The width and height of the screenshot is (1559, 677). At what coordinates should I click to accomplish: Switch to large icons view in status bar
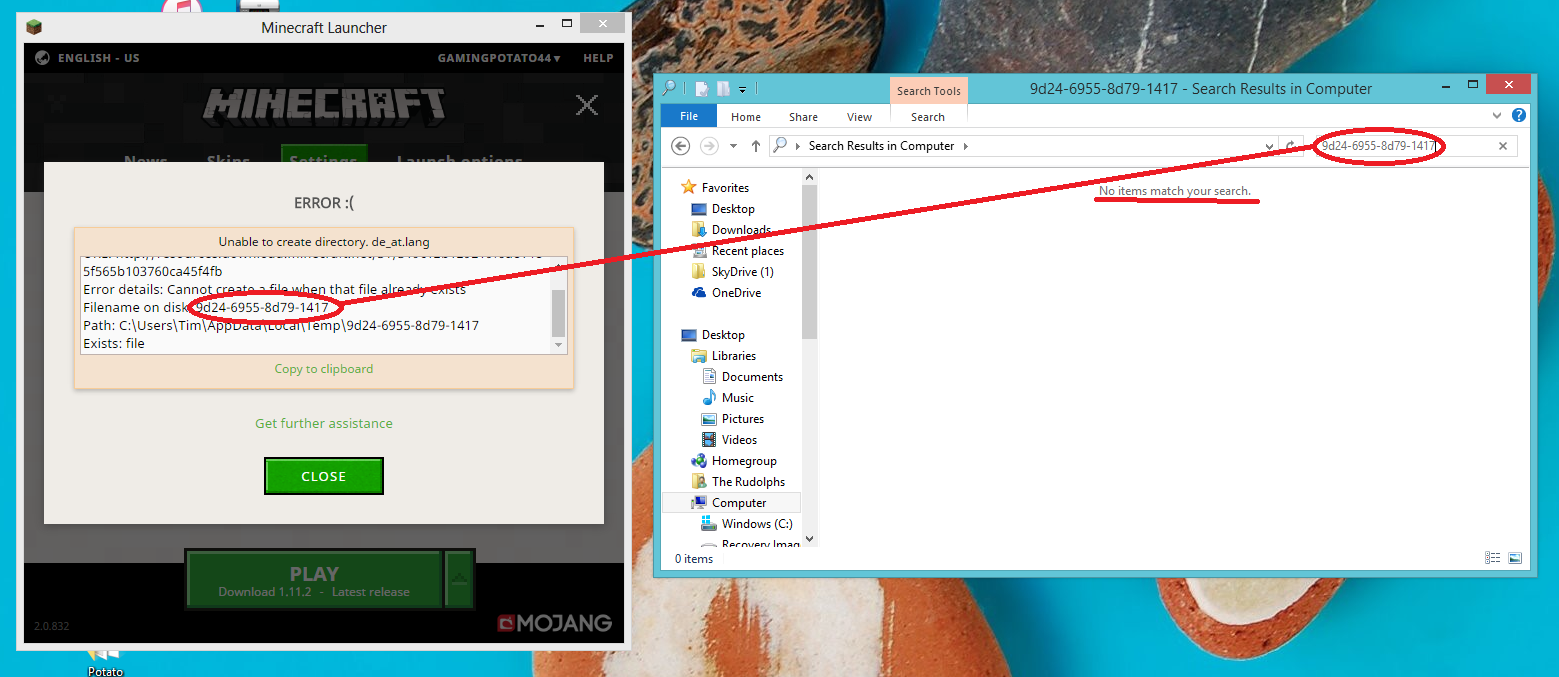(x=1515, y=558)
